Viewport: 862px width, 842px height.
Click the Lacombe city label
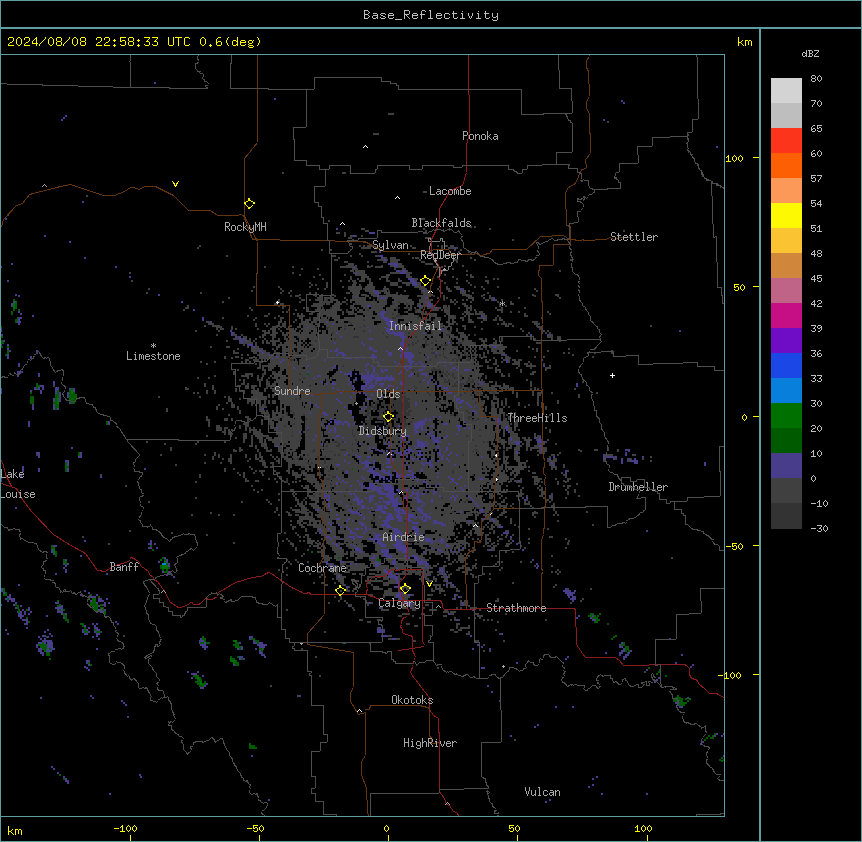click(x=450, y=191)
